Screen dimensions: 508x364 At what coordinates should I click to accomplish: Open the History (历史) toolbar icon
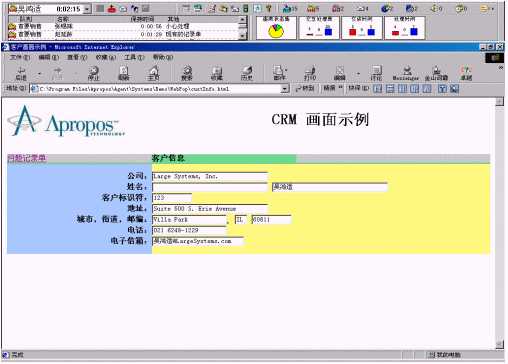pyautogui.click(x=247, y=73)
